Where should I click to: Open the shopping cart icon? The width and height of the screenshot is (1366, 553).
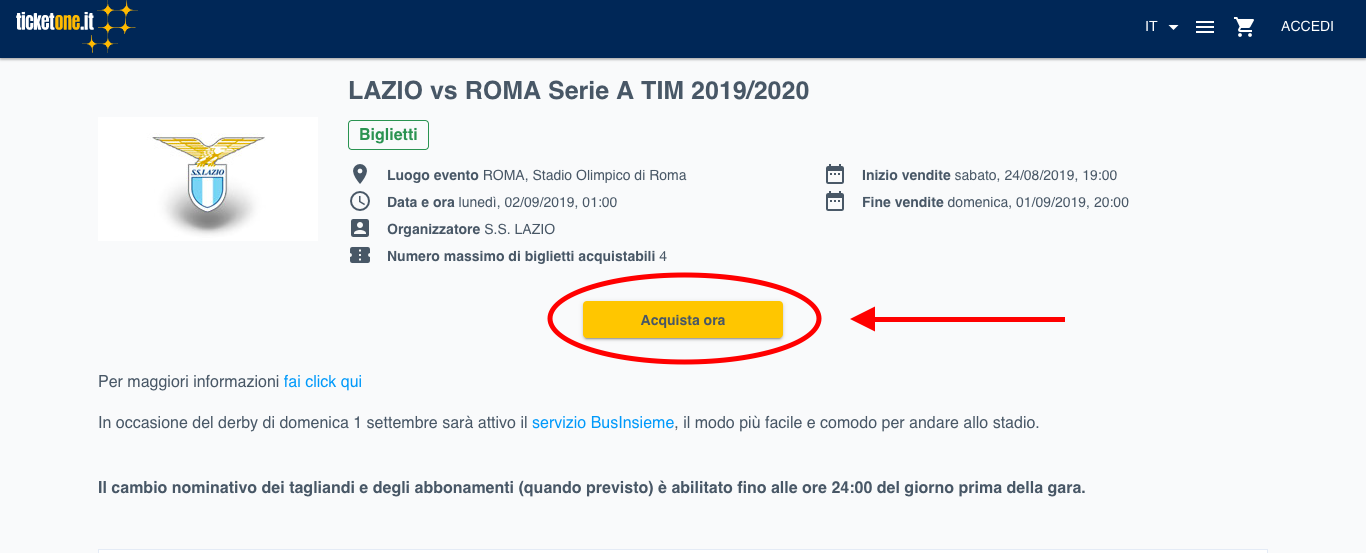coord(1245,27)
